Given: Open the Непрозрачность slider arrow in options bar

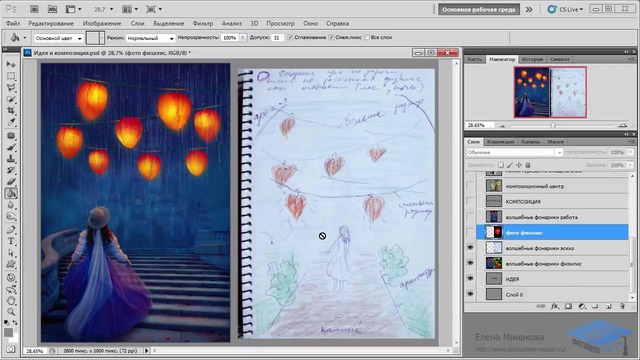Looking at the screenshot, I should (x=243, y=38).
